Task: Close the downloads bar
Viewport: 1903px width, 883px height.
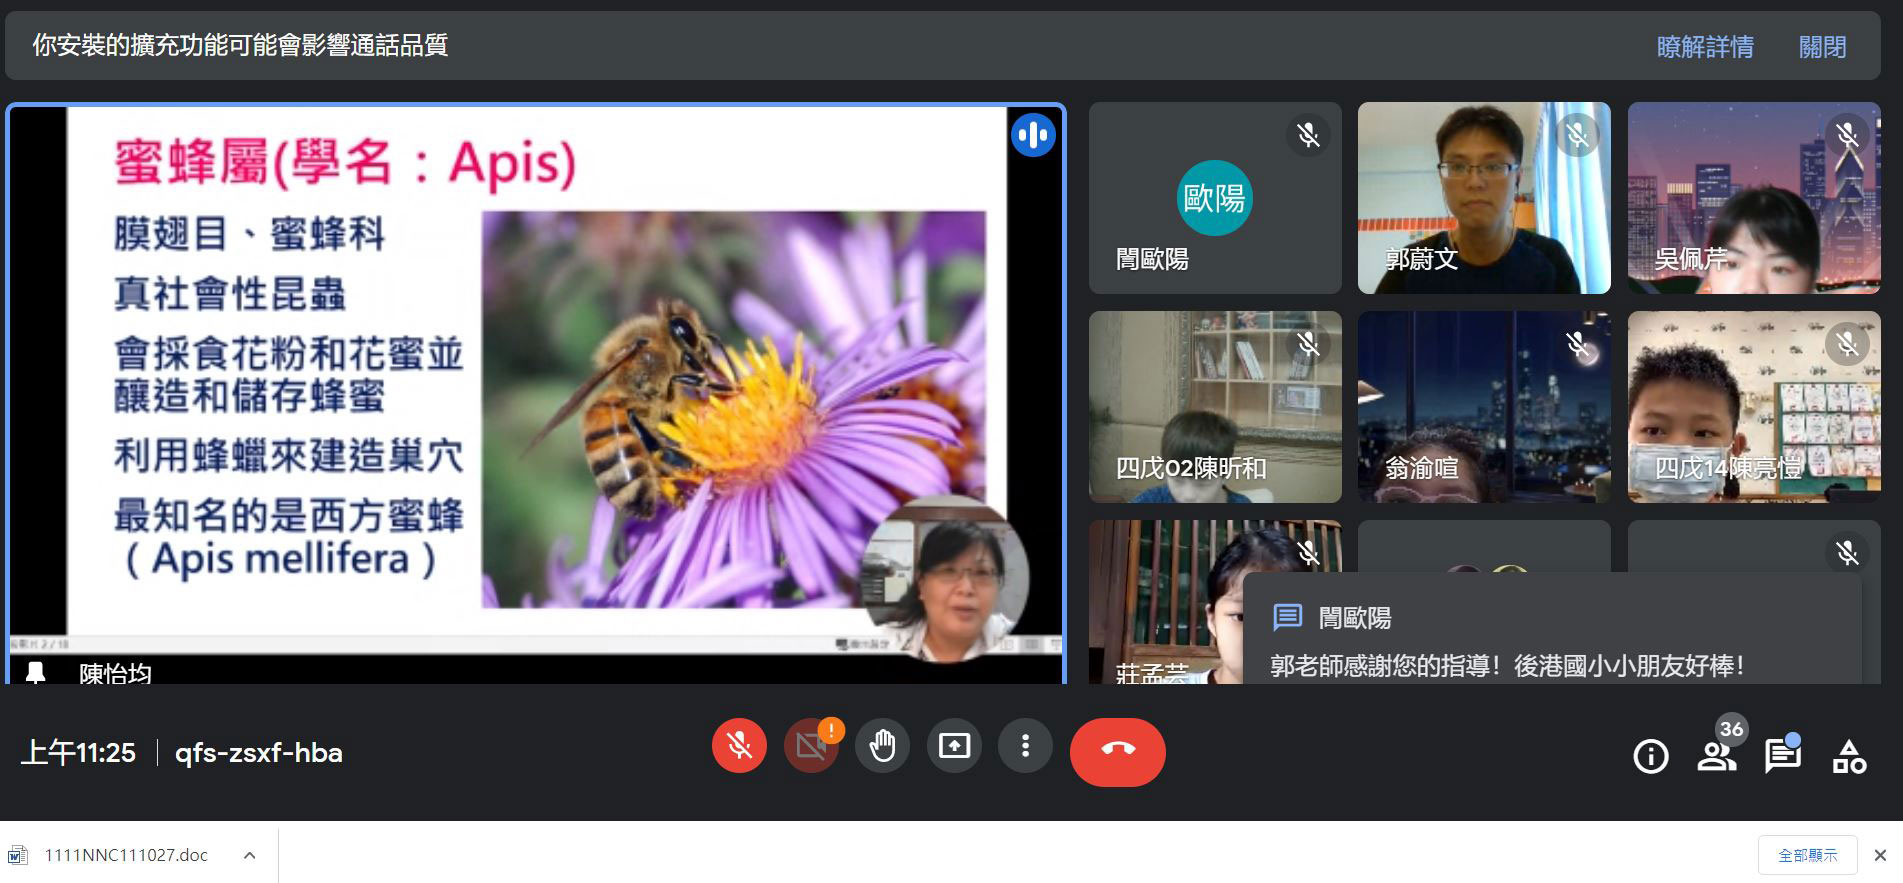Action: pos(1880,855)
